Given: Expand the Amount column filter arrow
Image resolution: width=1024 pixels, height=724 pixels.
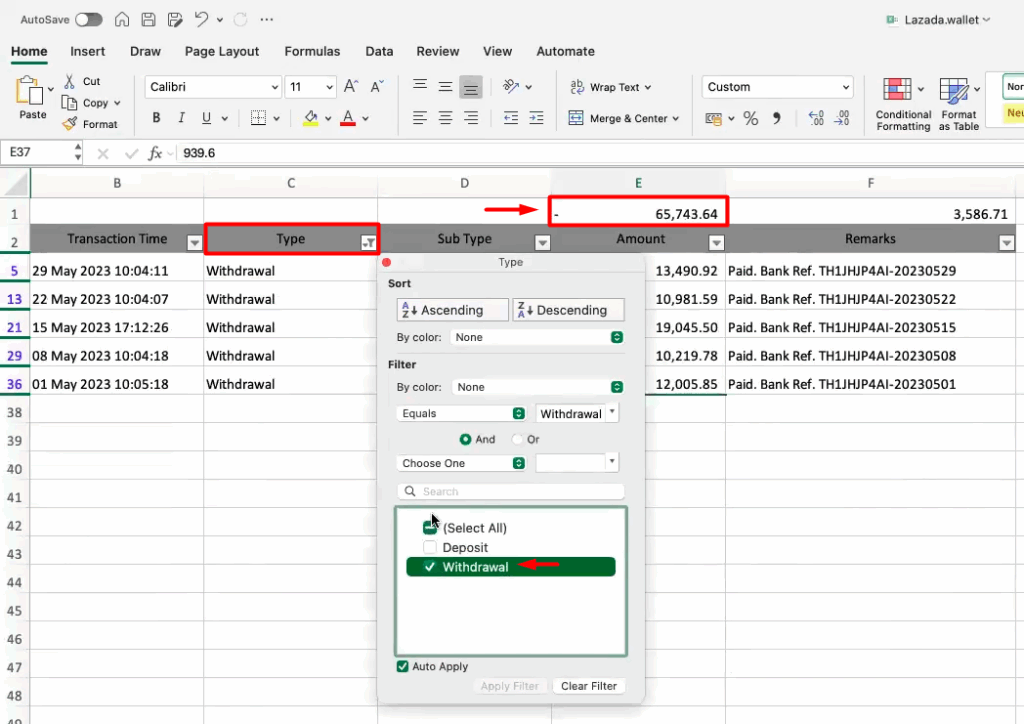Looking at the screenshot, I should (x=716, y=242).
